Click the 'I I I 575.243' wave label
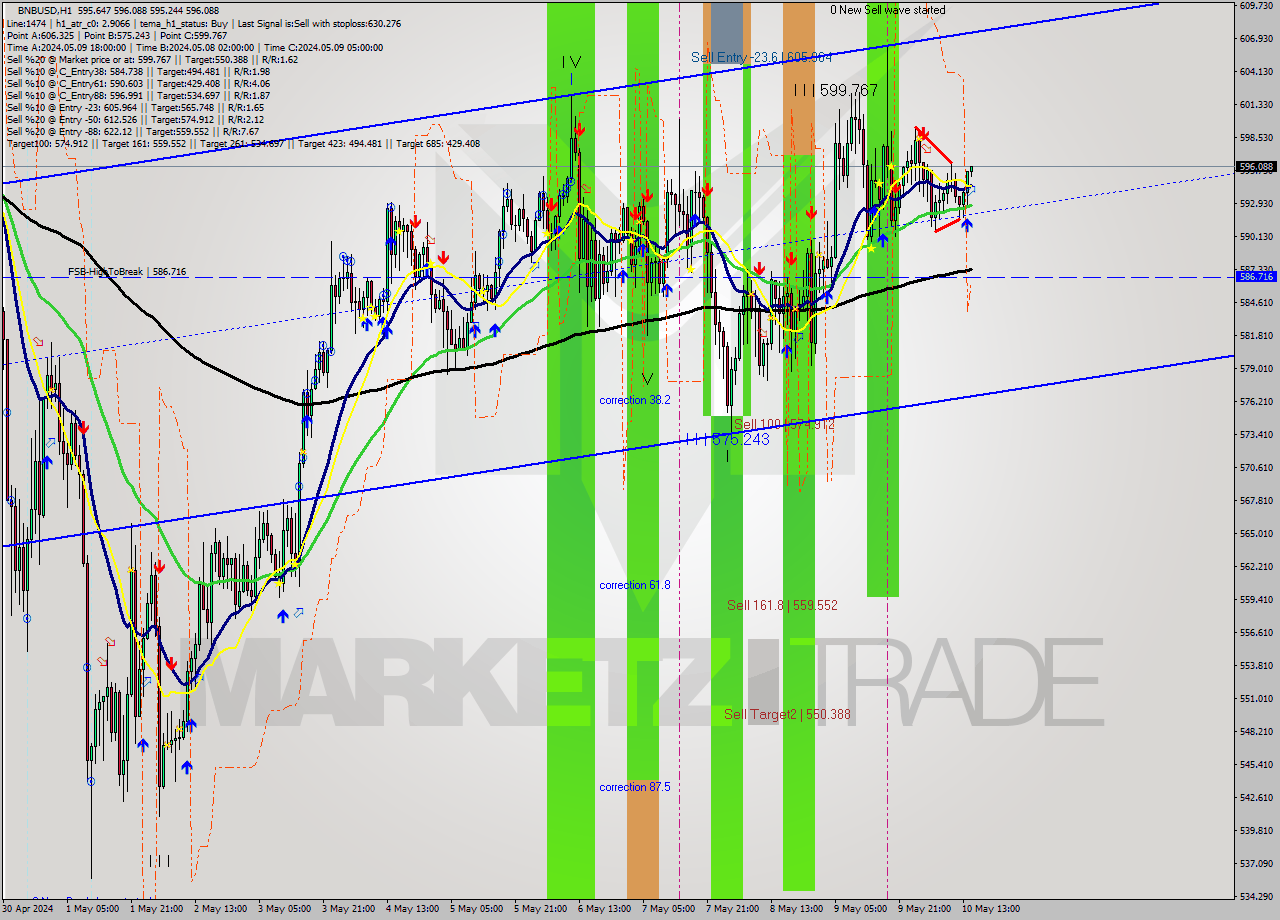This screenshot has width=1280, height=920. click(x=728, y=439)
